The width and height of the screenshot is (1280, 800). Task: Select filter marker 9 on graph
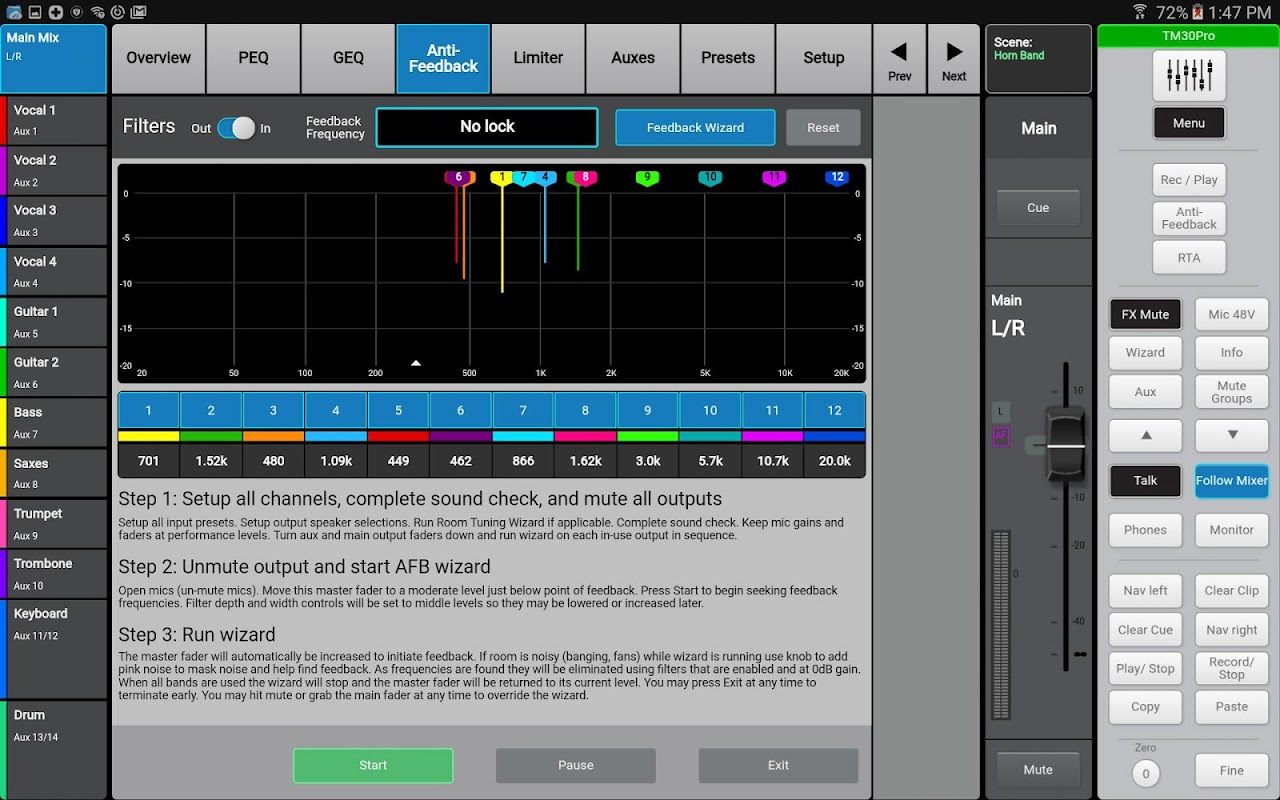click(x=647, y=178)
